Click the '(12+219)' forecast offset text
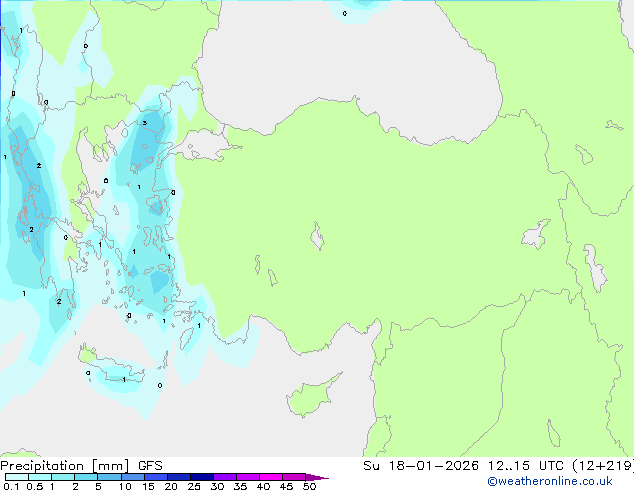 click(x=603, y=466)
